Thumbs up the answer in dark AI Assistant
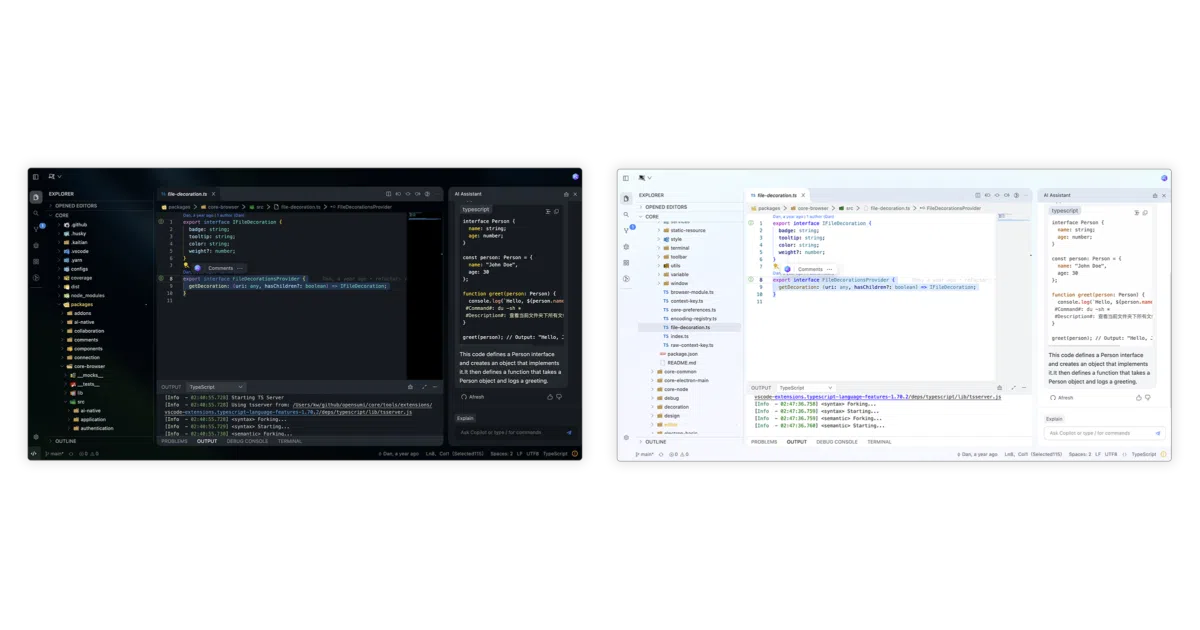Image resolution: width=1200 pixels, height=630 pixels. pos(550,397)
